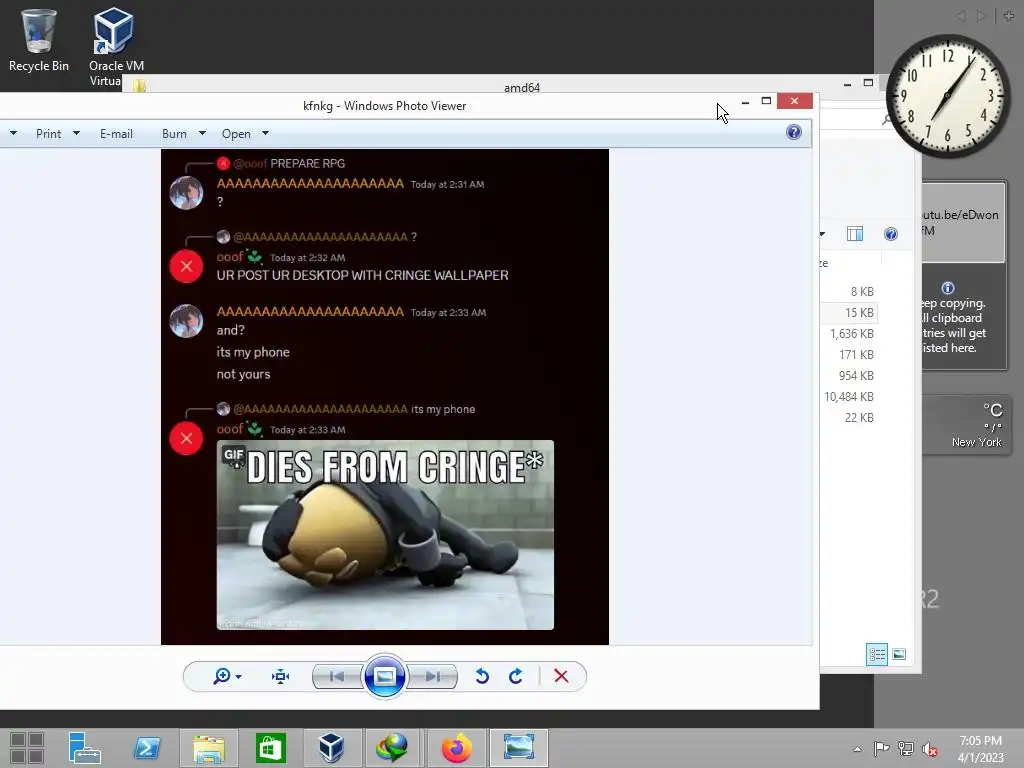
Task: Open Action Center flag icon
Action: [881, 749]
